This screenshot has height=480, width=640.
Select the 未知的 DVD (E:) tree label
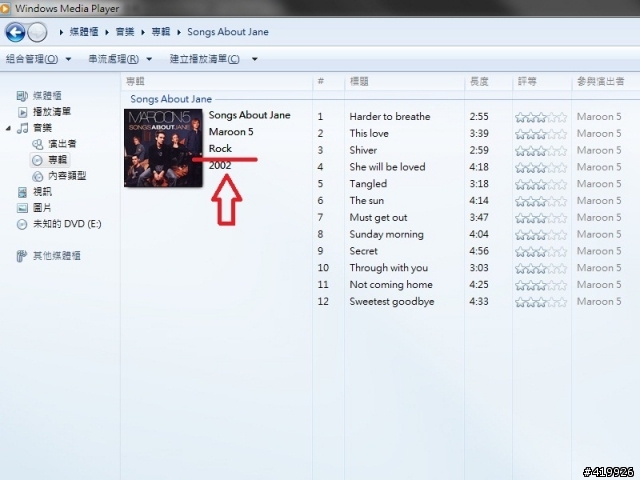click(67, 224)
